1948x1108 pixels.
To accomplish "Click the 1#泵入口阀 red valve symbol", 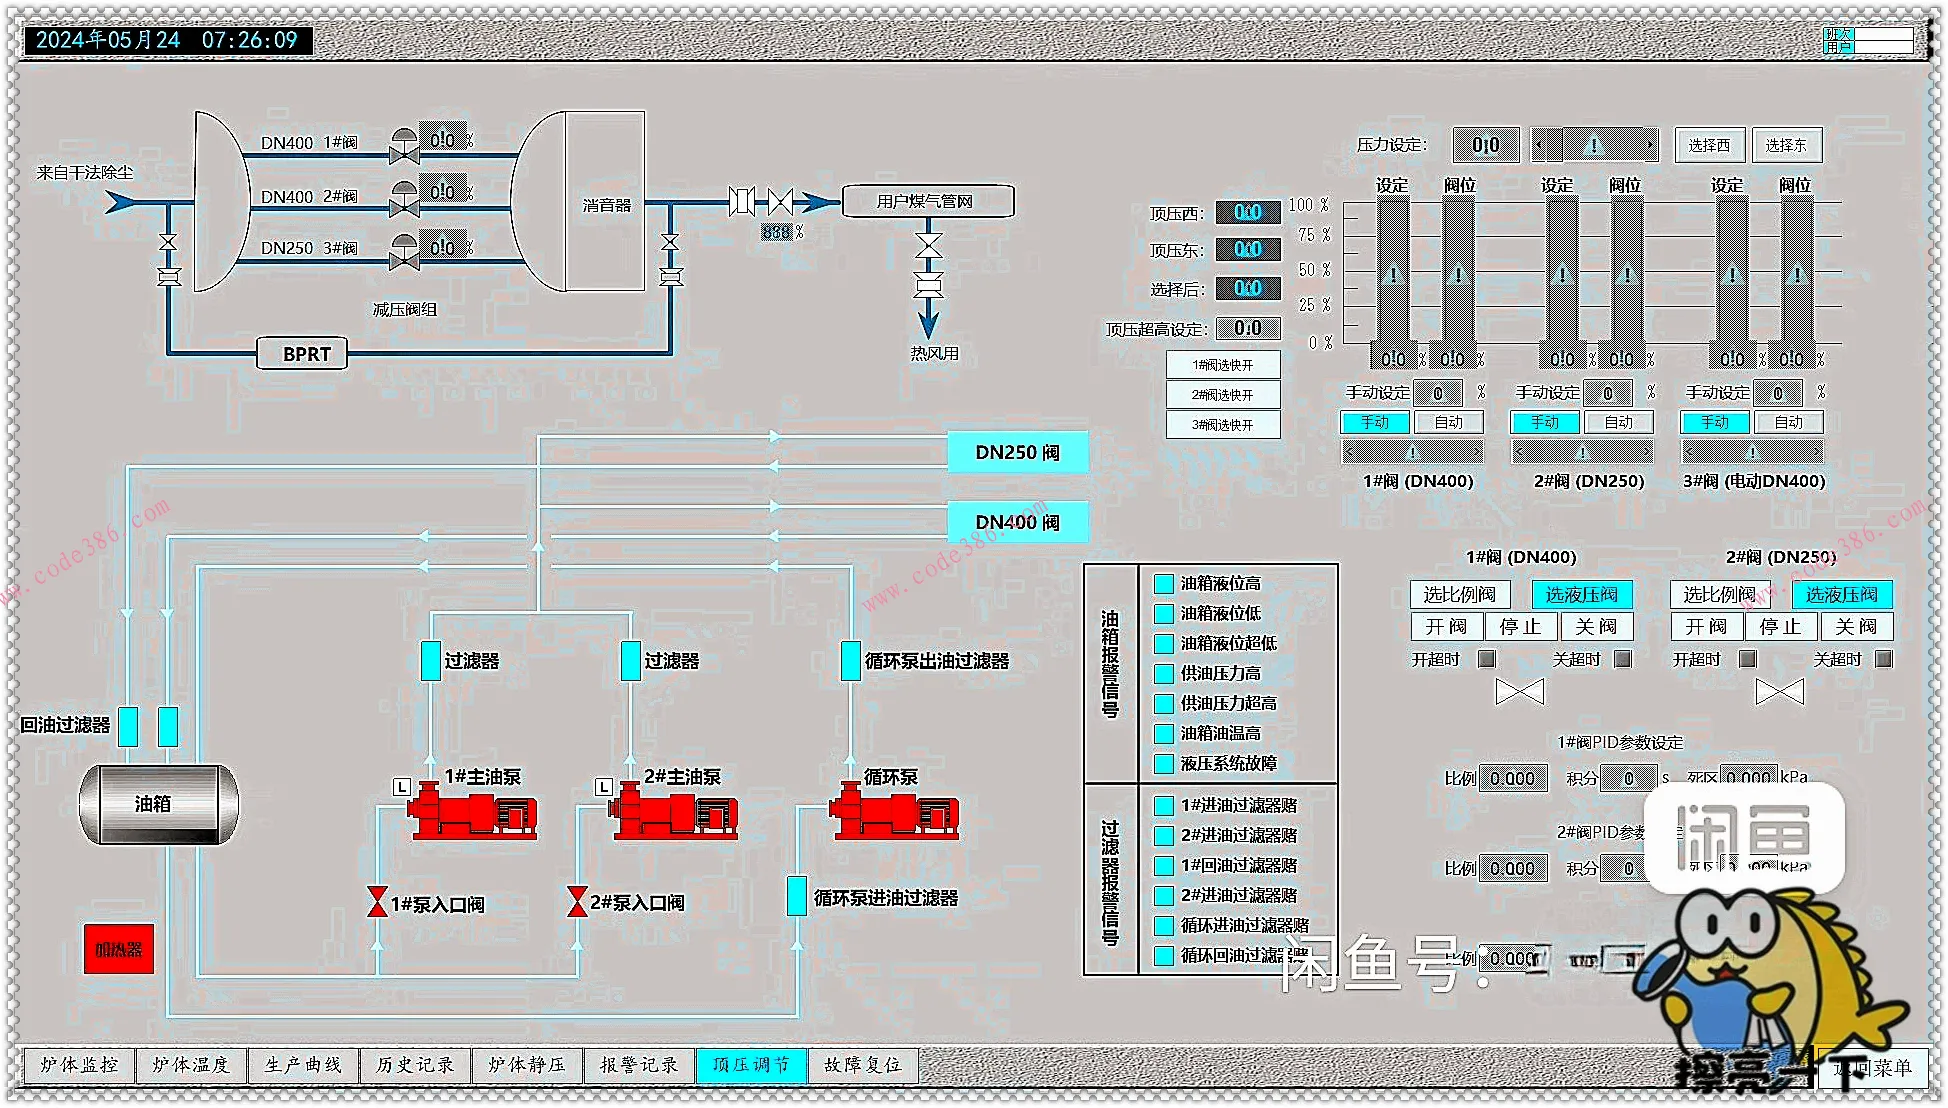I will (x=377, y=902).
